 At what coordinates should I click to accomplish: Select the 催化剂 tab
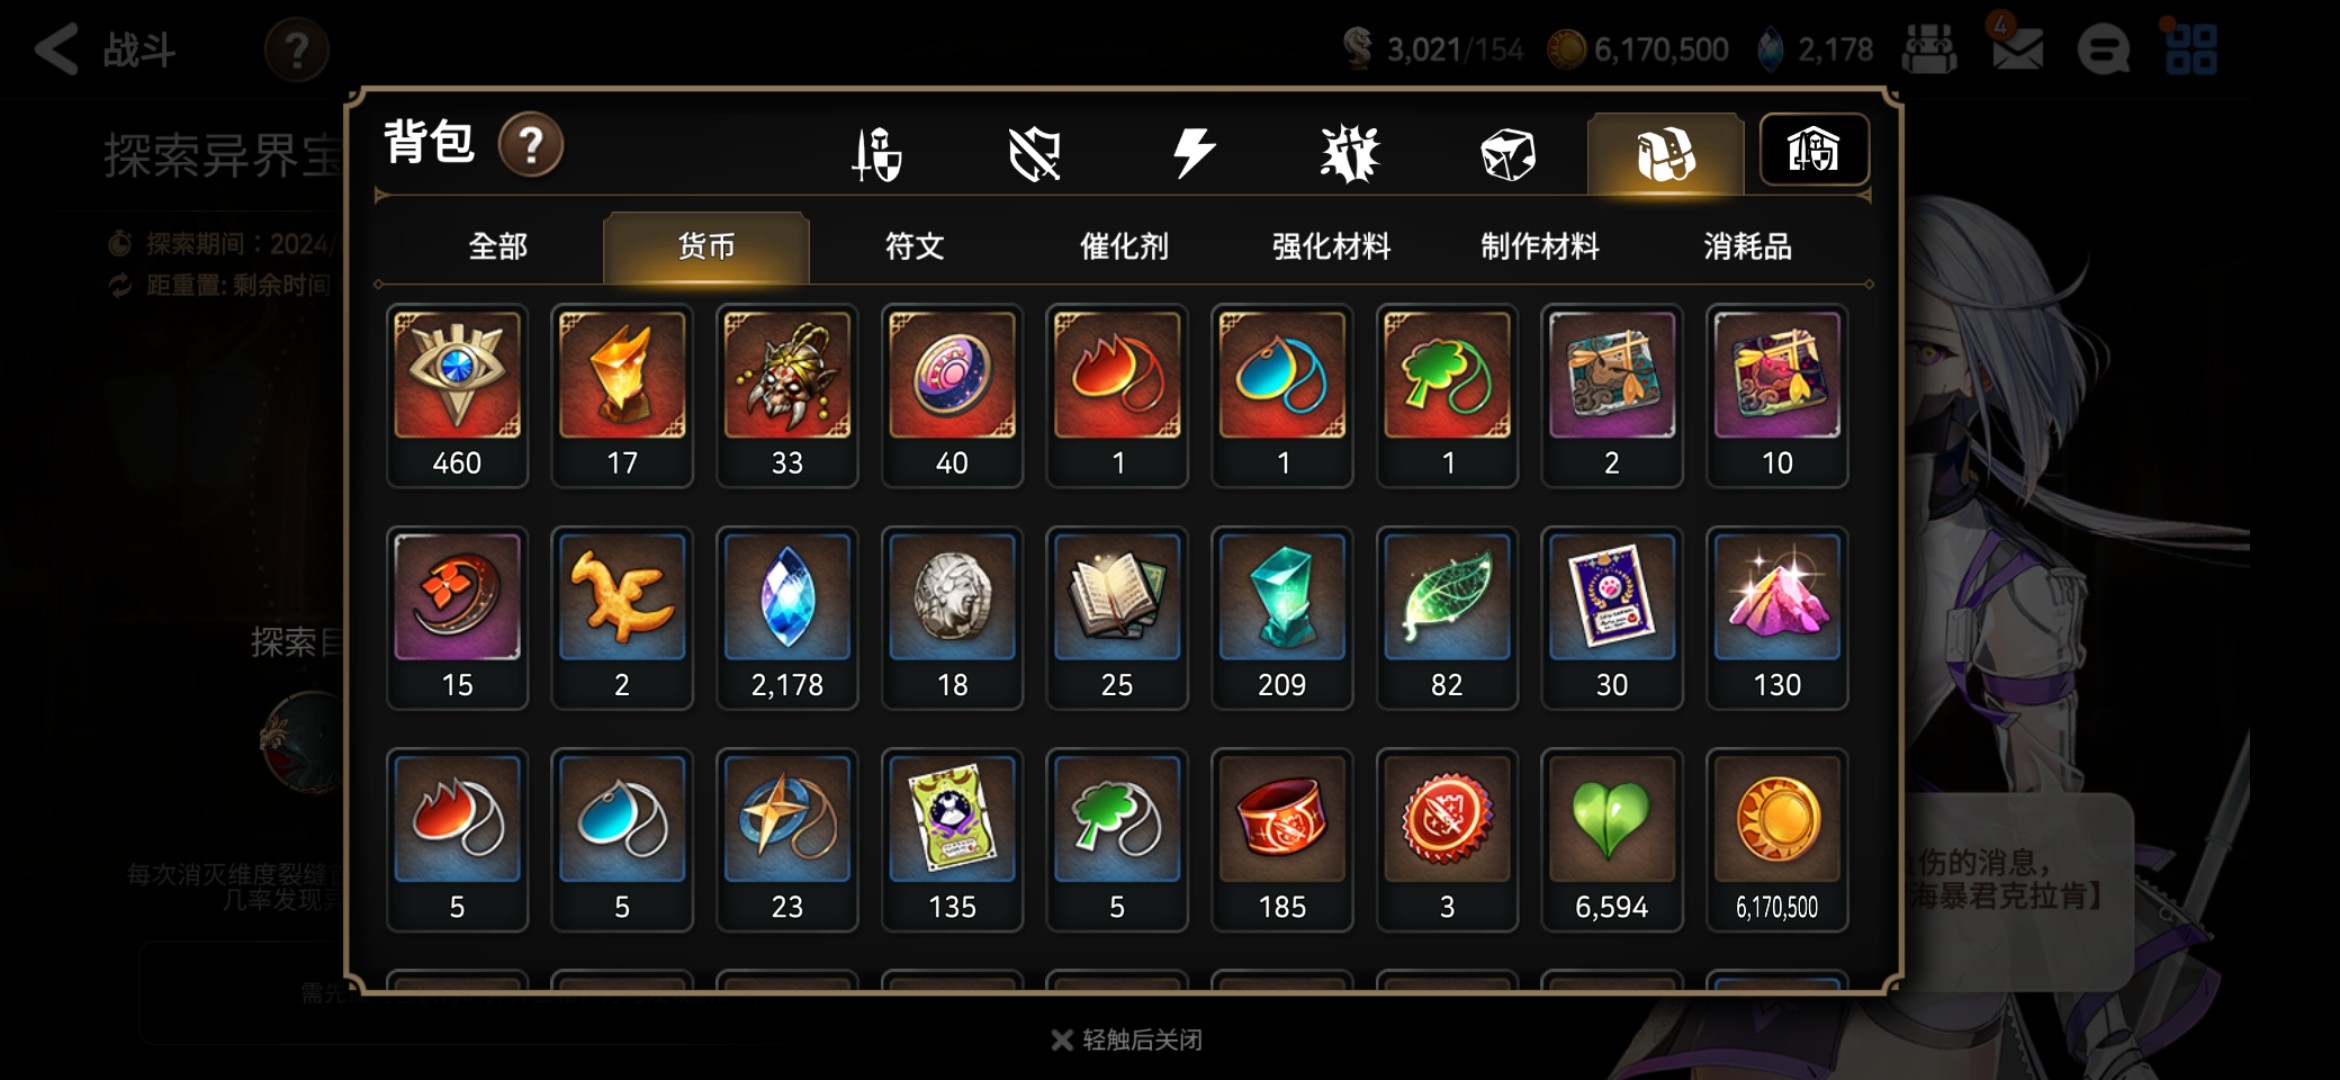click(1123, 247)
